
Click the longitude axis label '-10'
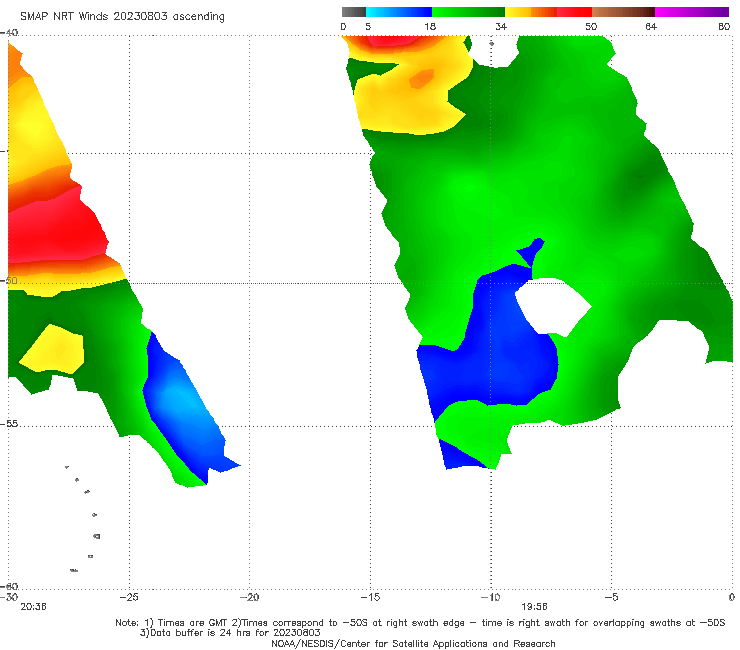point(490,597)
